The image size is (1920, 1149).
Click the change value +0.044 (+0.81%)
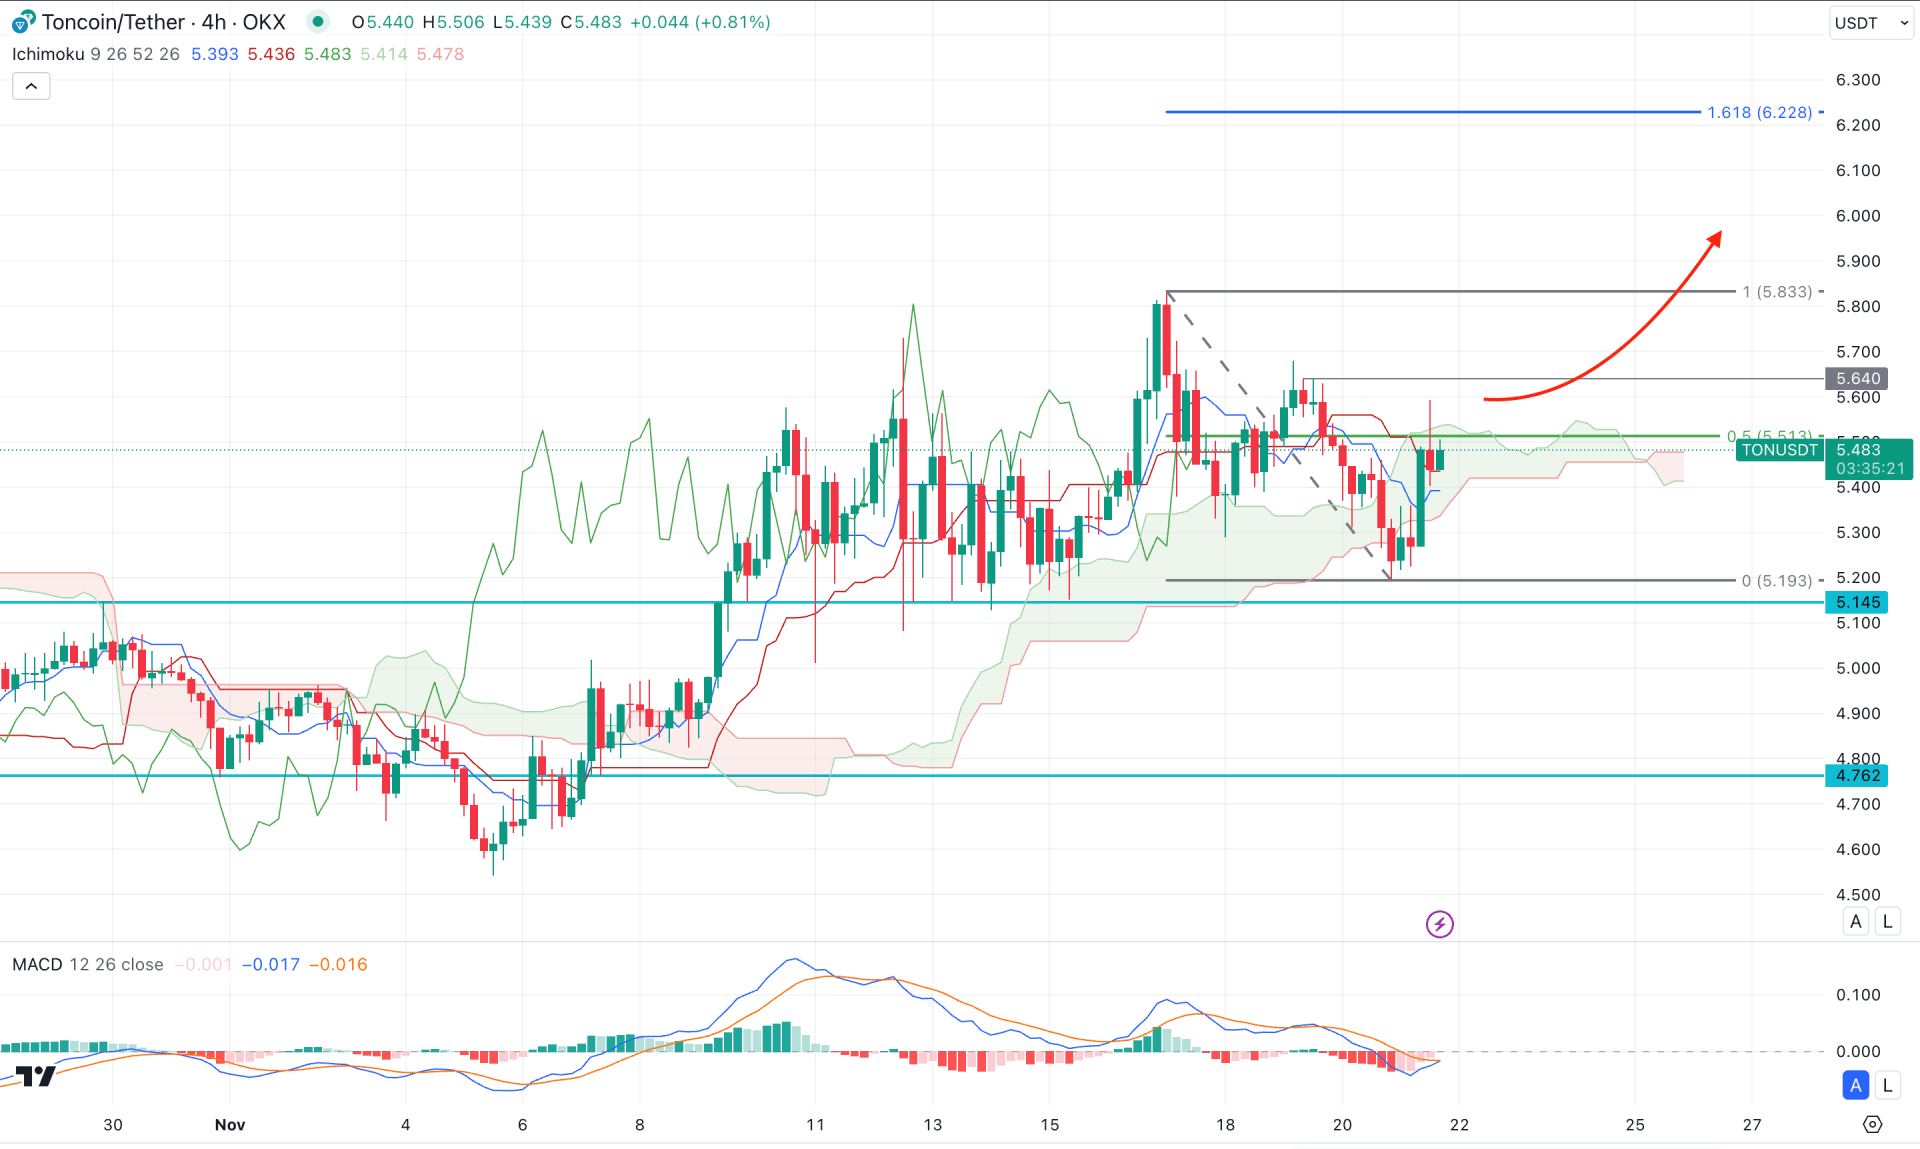[700, 22]
